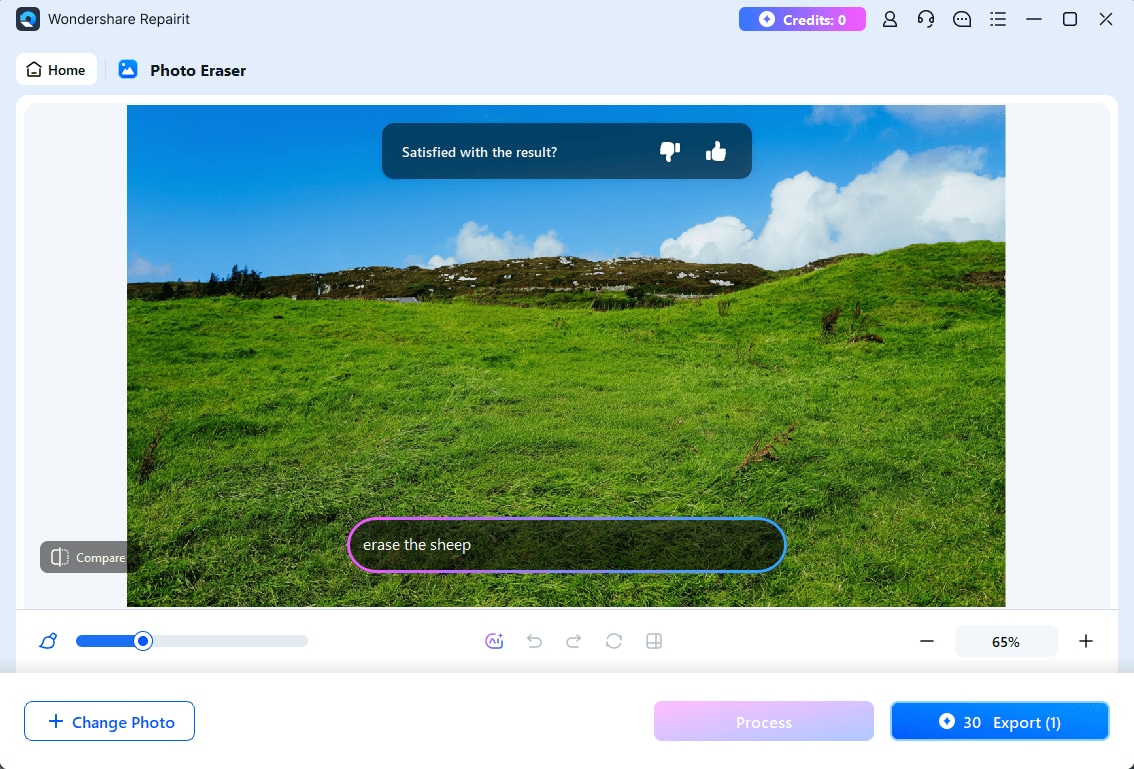Open the feedback chat icon
Screen dimensions: 1134x769
[x=962, y=18]
